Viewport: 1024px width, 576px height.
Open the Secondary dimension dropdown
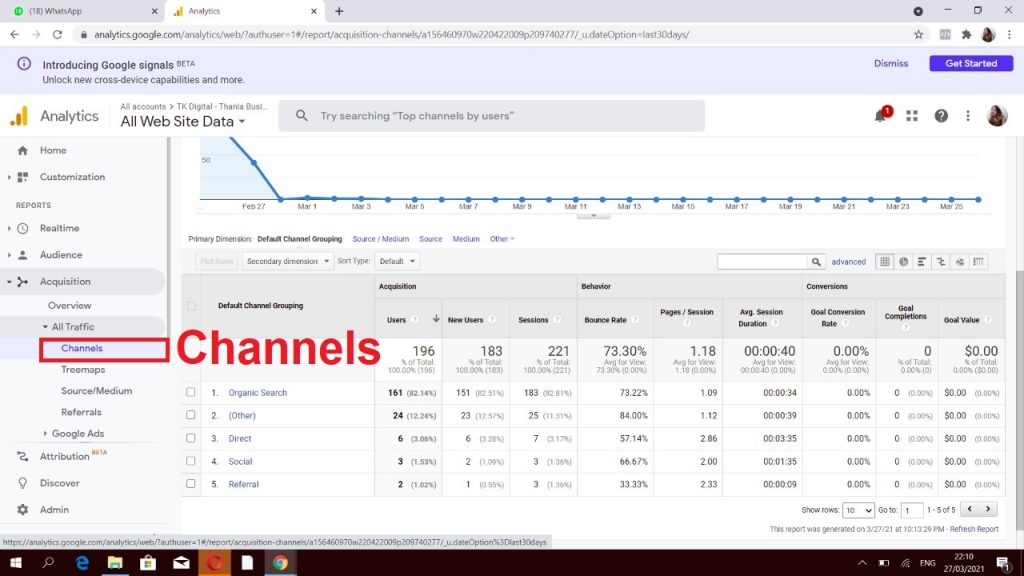tap(288, 261)
